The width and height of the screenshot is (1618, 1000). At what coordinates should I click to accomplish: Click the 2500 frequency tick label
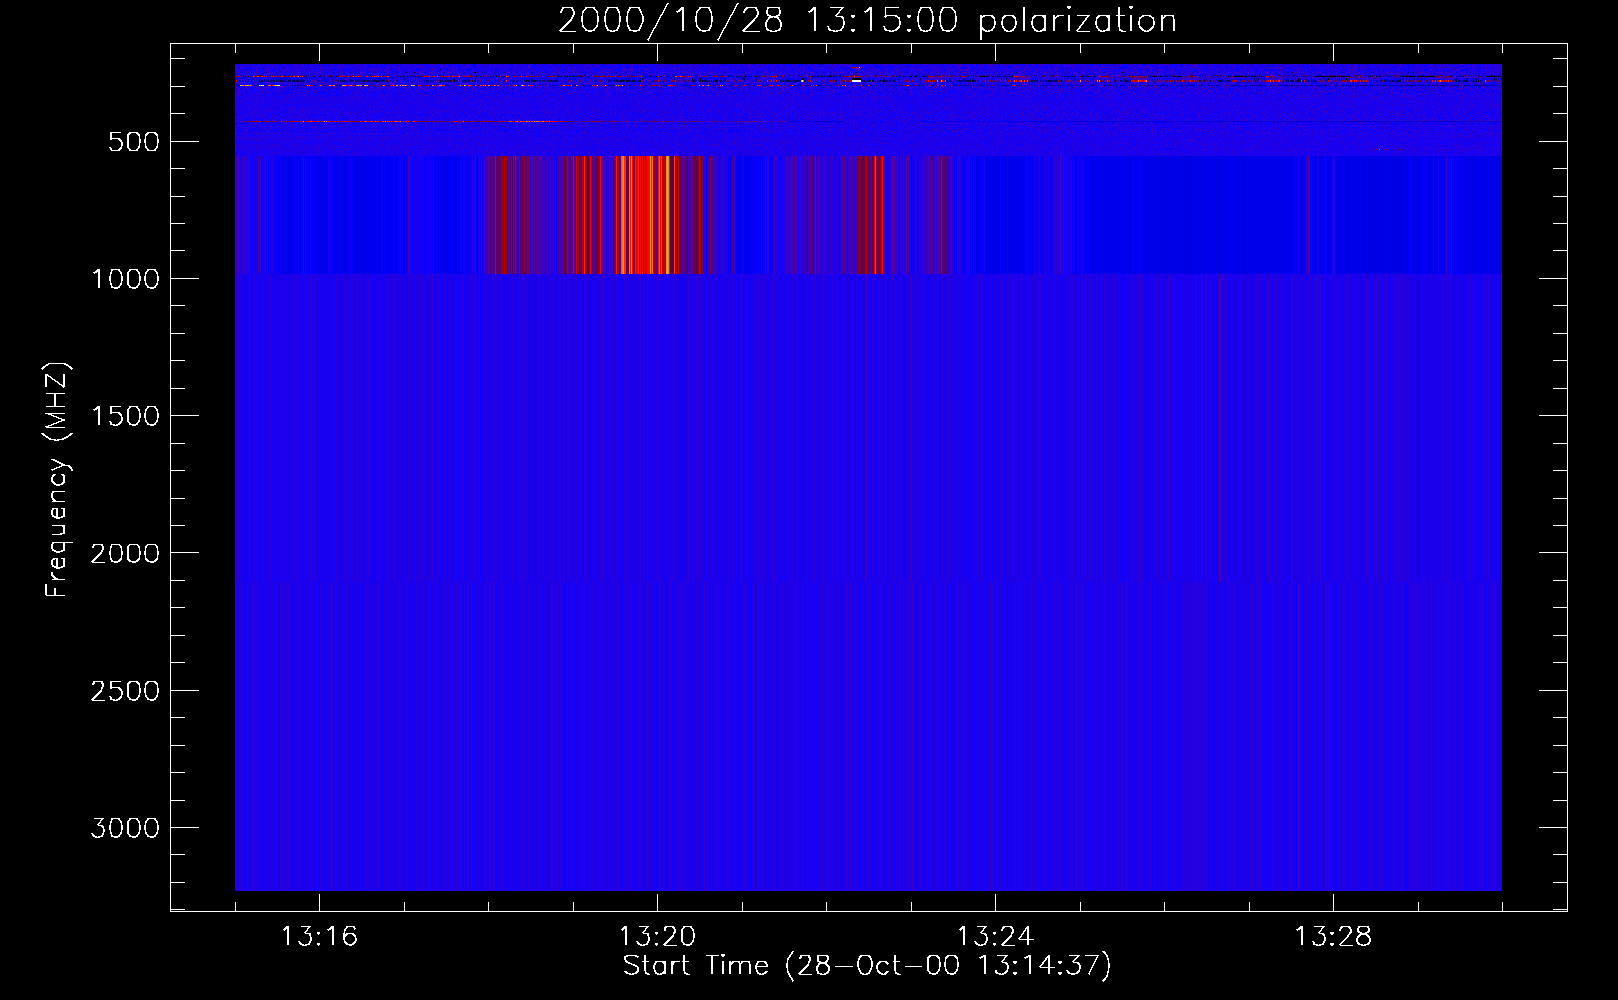click(125, 691)
